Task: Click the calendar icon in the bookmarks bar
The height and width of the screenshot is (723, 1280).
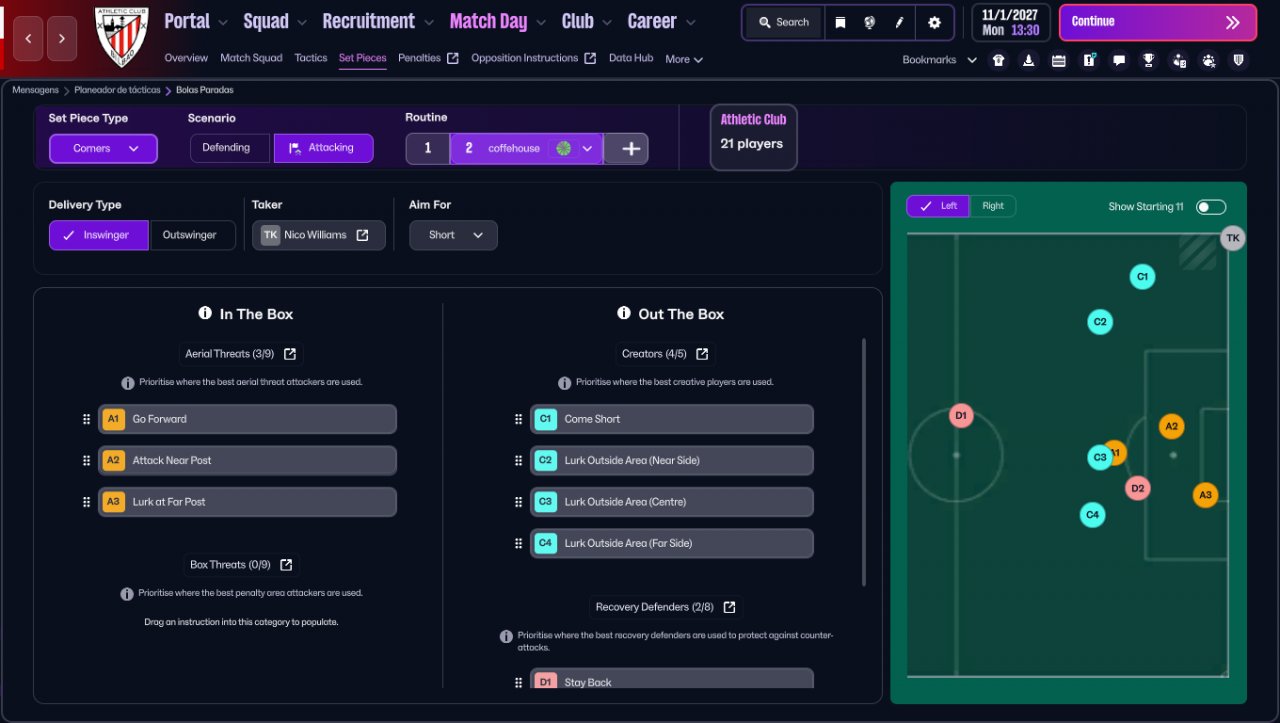Action: coord(1059,60)
